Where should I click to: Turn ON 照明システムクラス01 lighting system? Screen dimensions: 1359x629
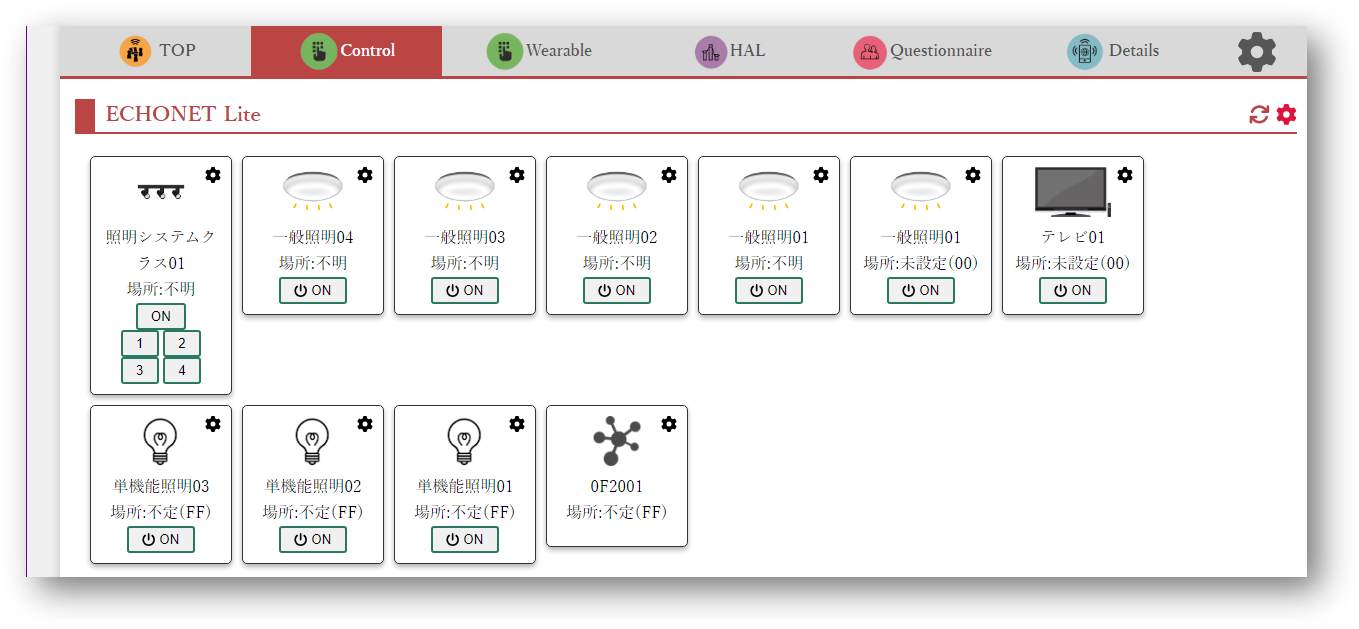tap(161, 316)
